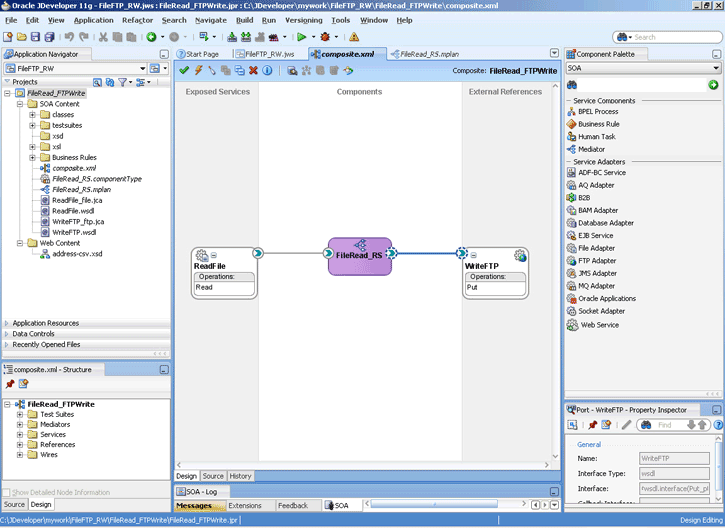Image resolution: width=725 pixels, height=528 pixels.
Task: Click the pin icon in Structure panel
Action: (10, 384)
